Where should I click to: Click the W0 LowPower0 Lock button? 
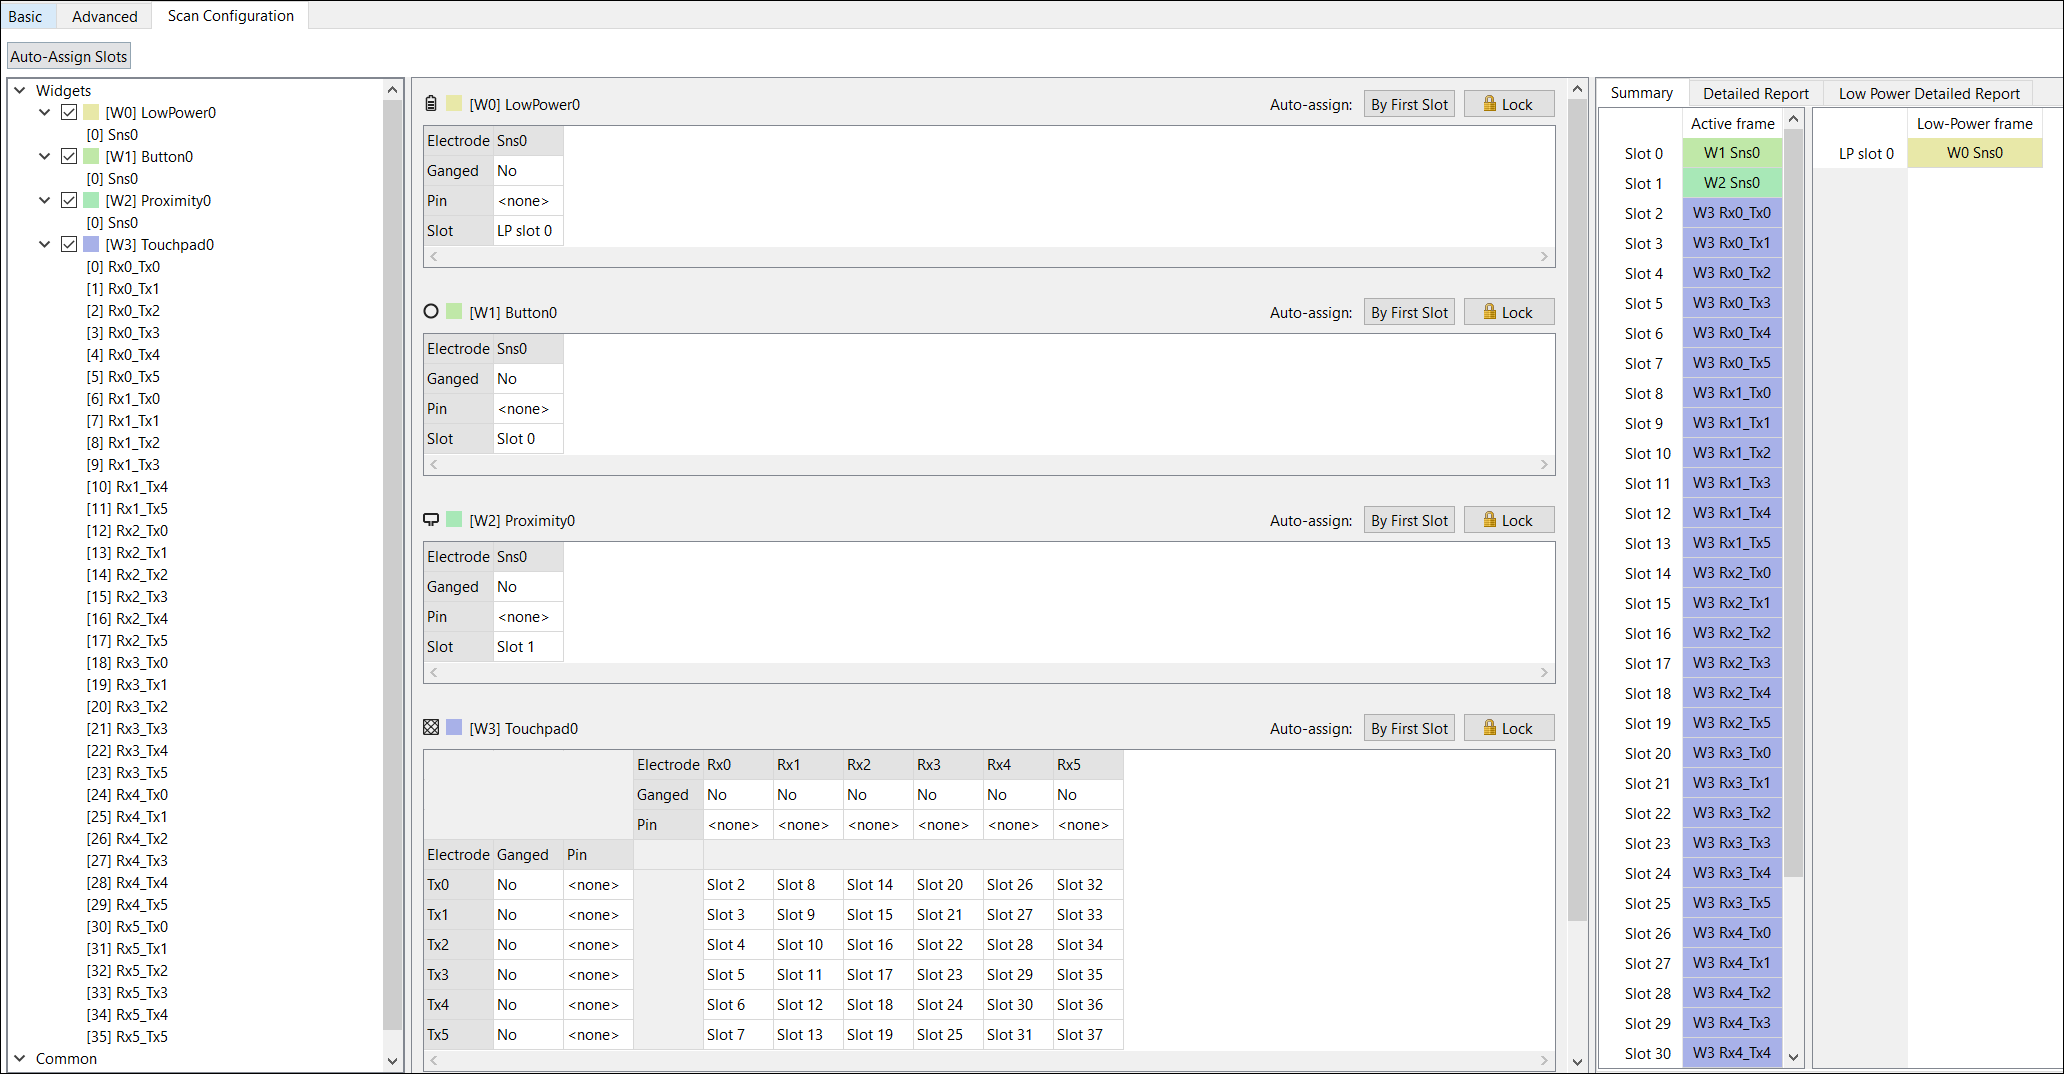[1509, 104]
